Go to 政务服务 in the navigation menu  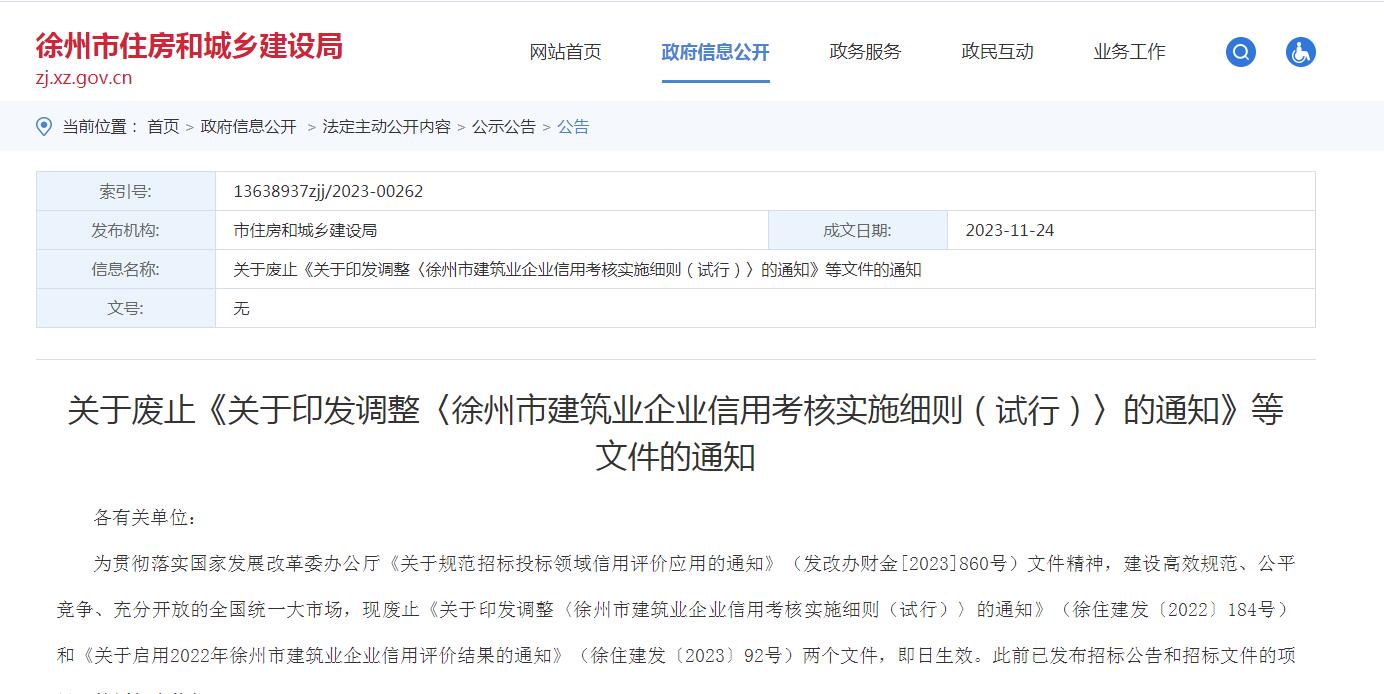click(865, 52)
